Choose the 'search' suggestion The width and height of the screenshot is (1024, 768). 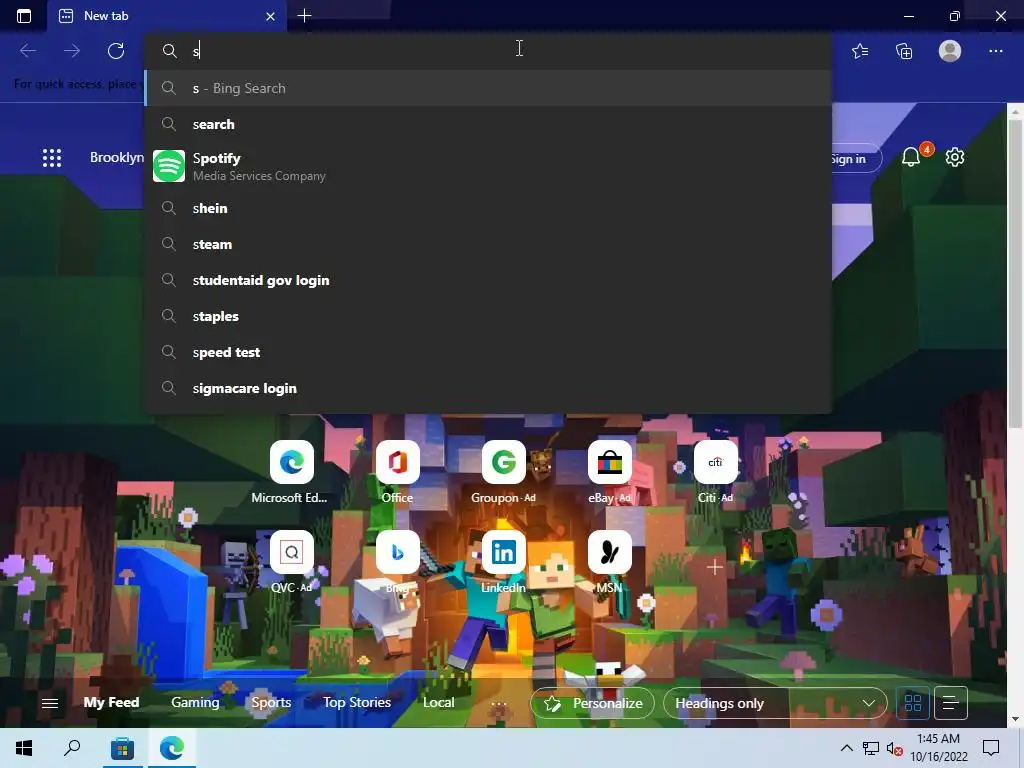(488, 124)
